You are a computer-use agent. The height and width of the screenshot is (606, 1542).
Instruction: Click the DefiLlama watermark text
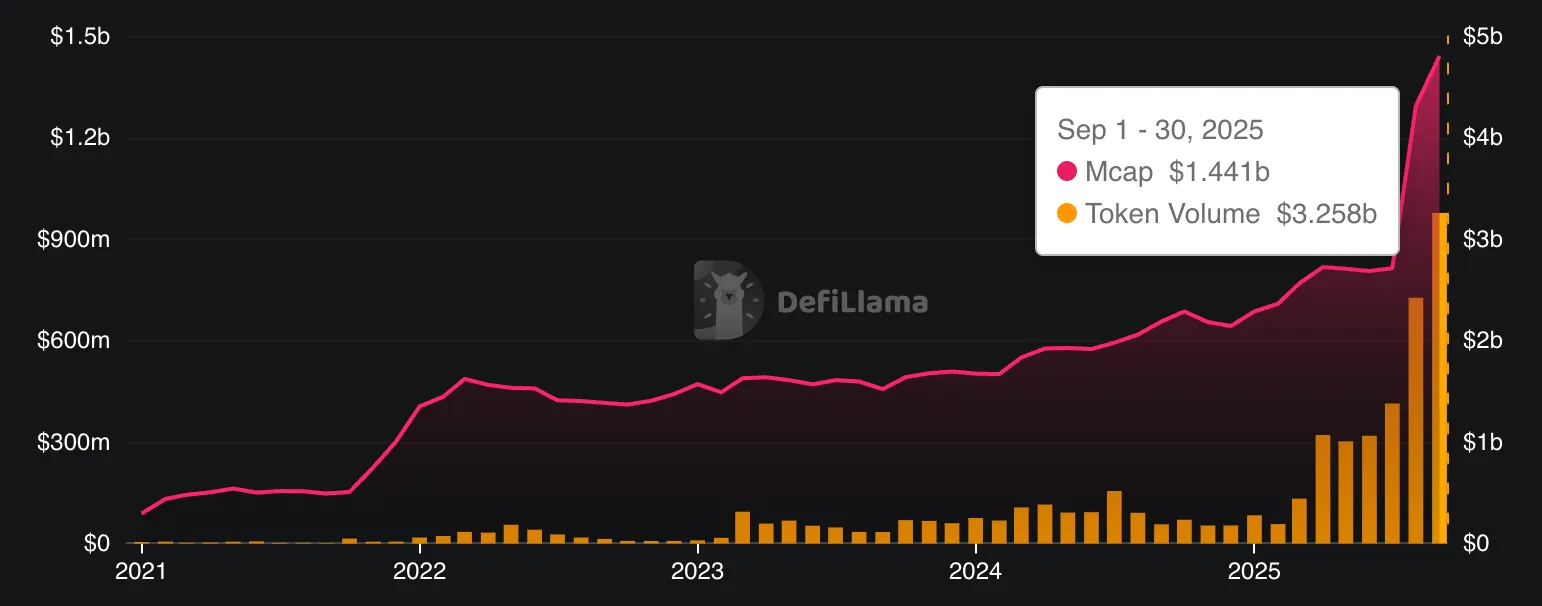point(852,302)
